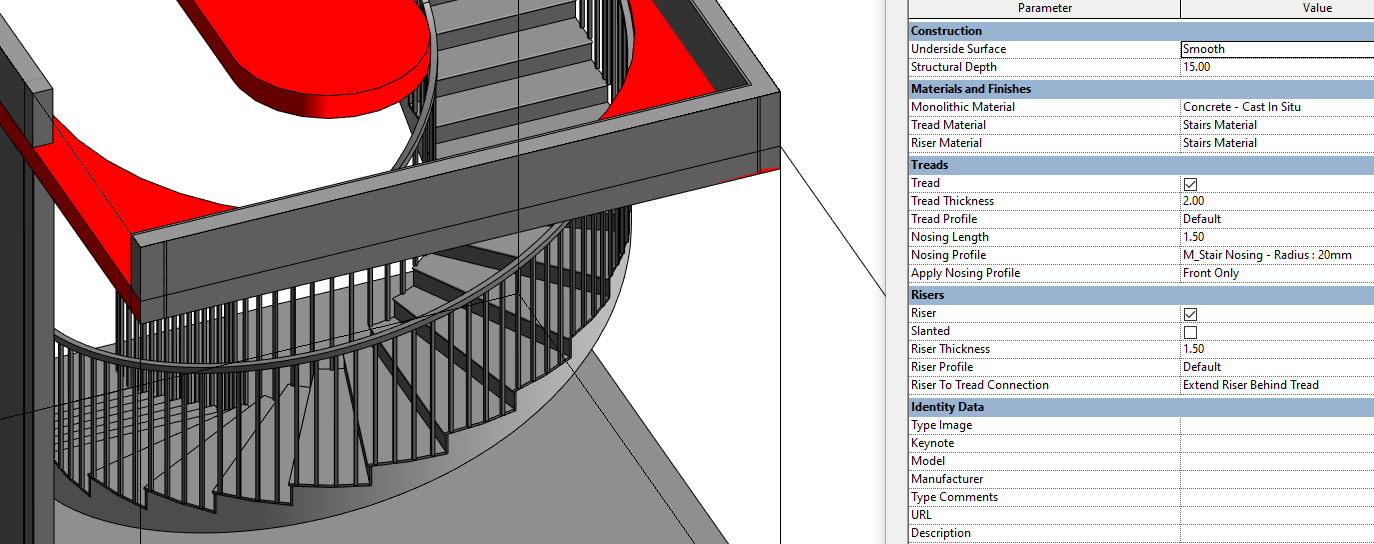Click the empty Type Comments value cell

pos(1277,497)
